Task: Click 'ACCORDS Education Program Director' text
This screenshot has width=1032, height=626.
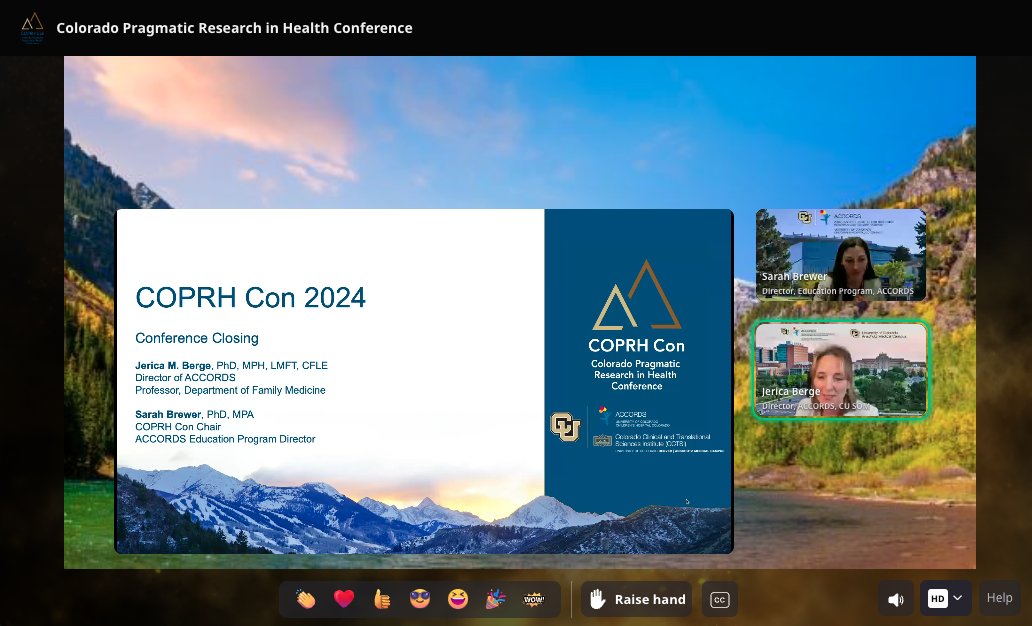Action: pyautogui.click(x=225, y=439)
